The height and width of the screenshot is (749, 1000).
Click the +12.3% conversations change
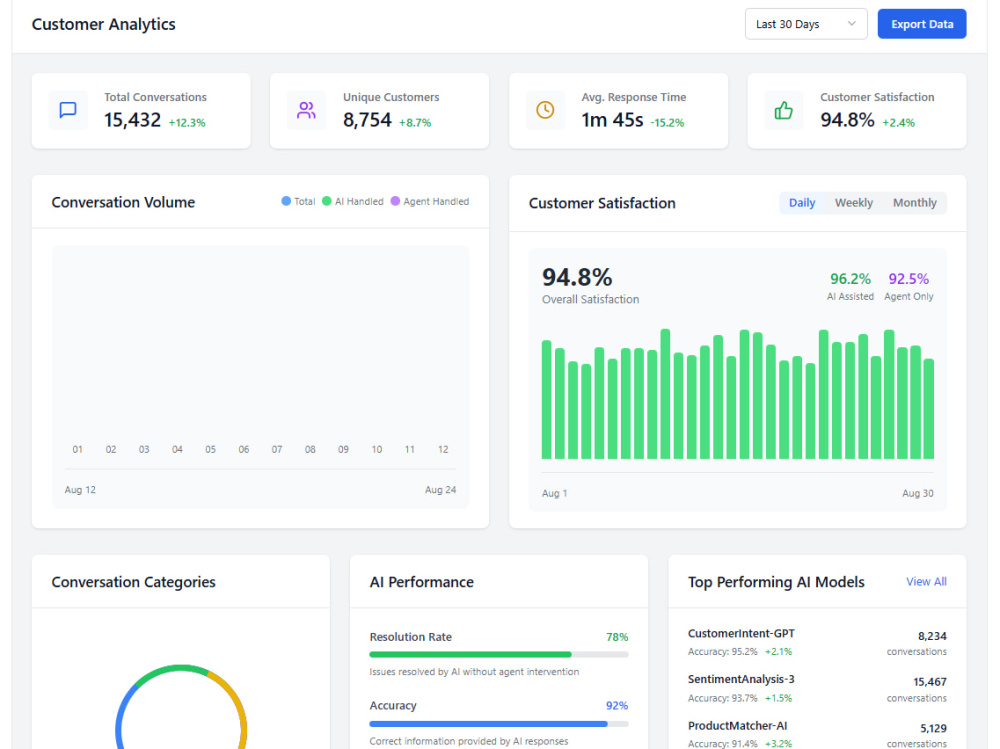point(187,122)
